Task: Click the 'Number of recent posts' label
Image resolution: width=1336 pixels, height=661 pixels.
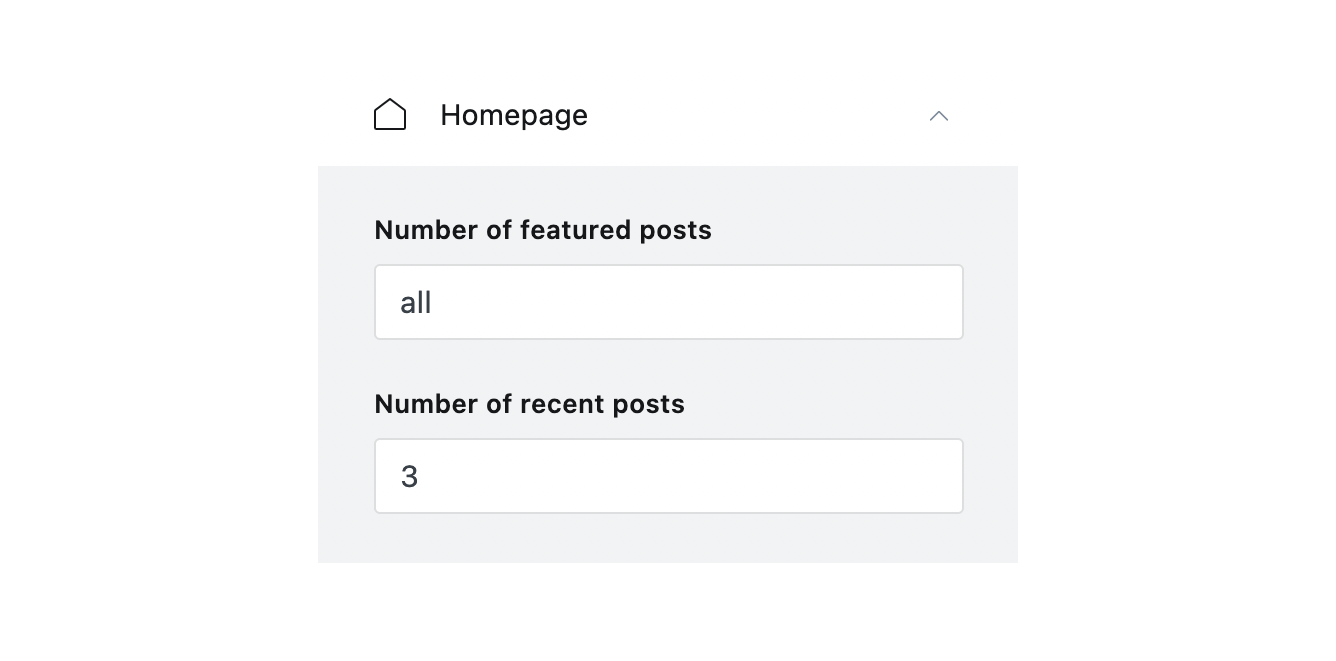Action: [529, 404]
